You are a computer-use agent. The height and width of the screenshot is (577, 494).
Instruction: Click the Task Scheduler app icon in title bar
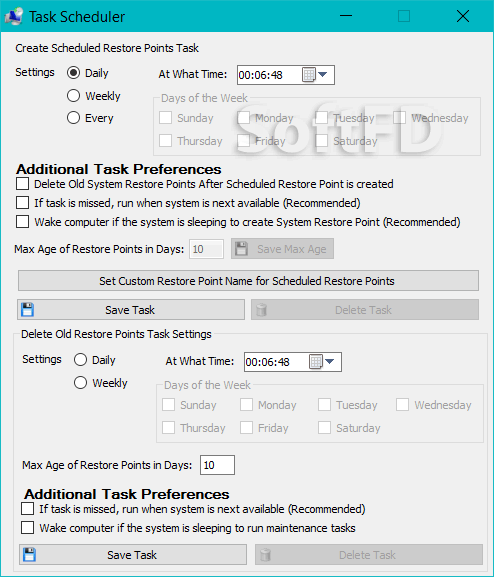click(13, 16)
